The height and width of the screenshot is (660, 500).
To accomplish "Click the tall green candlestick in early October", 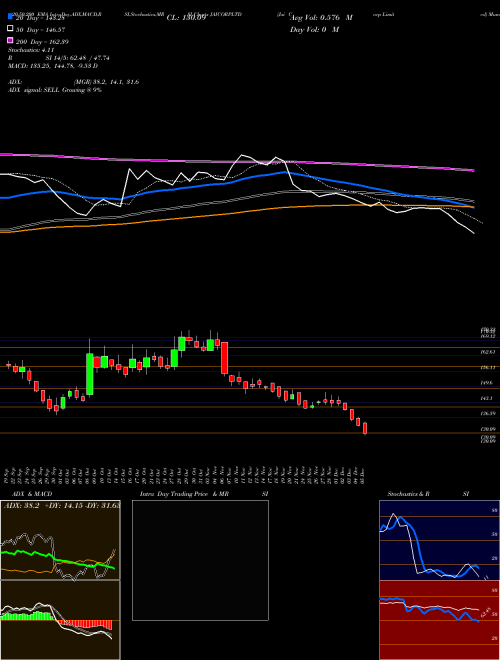I will [90, 374].
